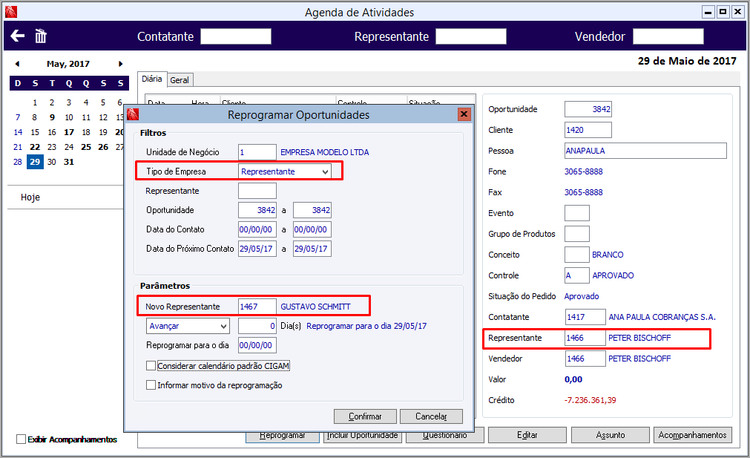Screen dimensions: 750x458
Task: Click the ANA PAULA COBRANÇAS S.A. text
Action: (x=662, y=317)
